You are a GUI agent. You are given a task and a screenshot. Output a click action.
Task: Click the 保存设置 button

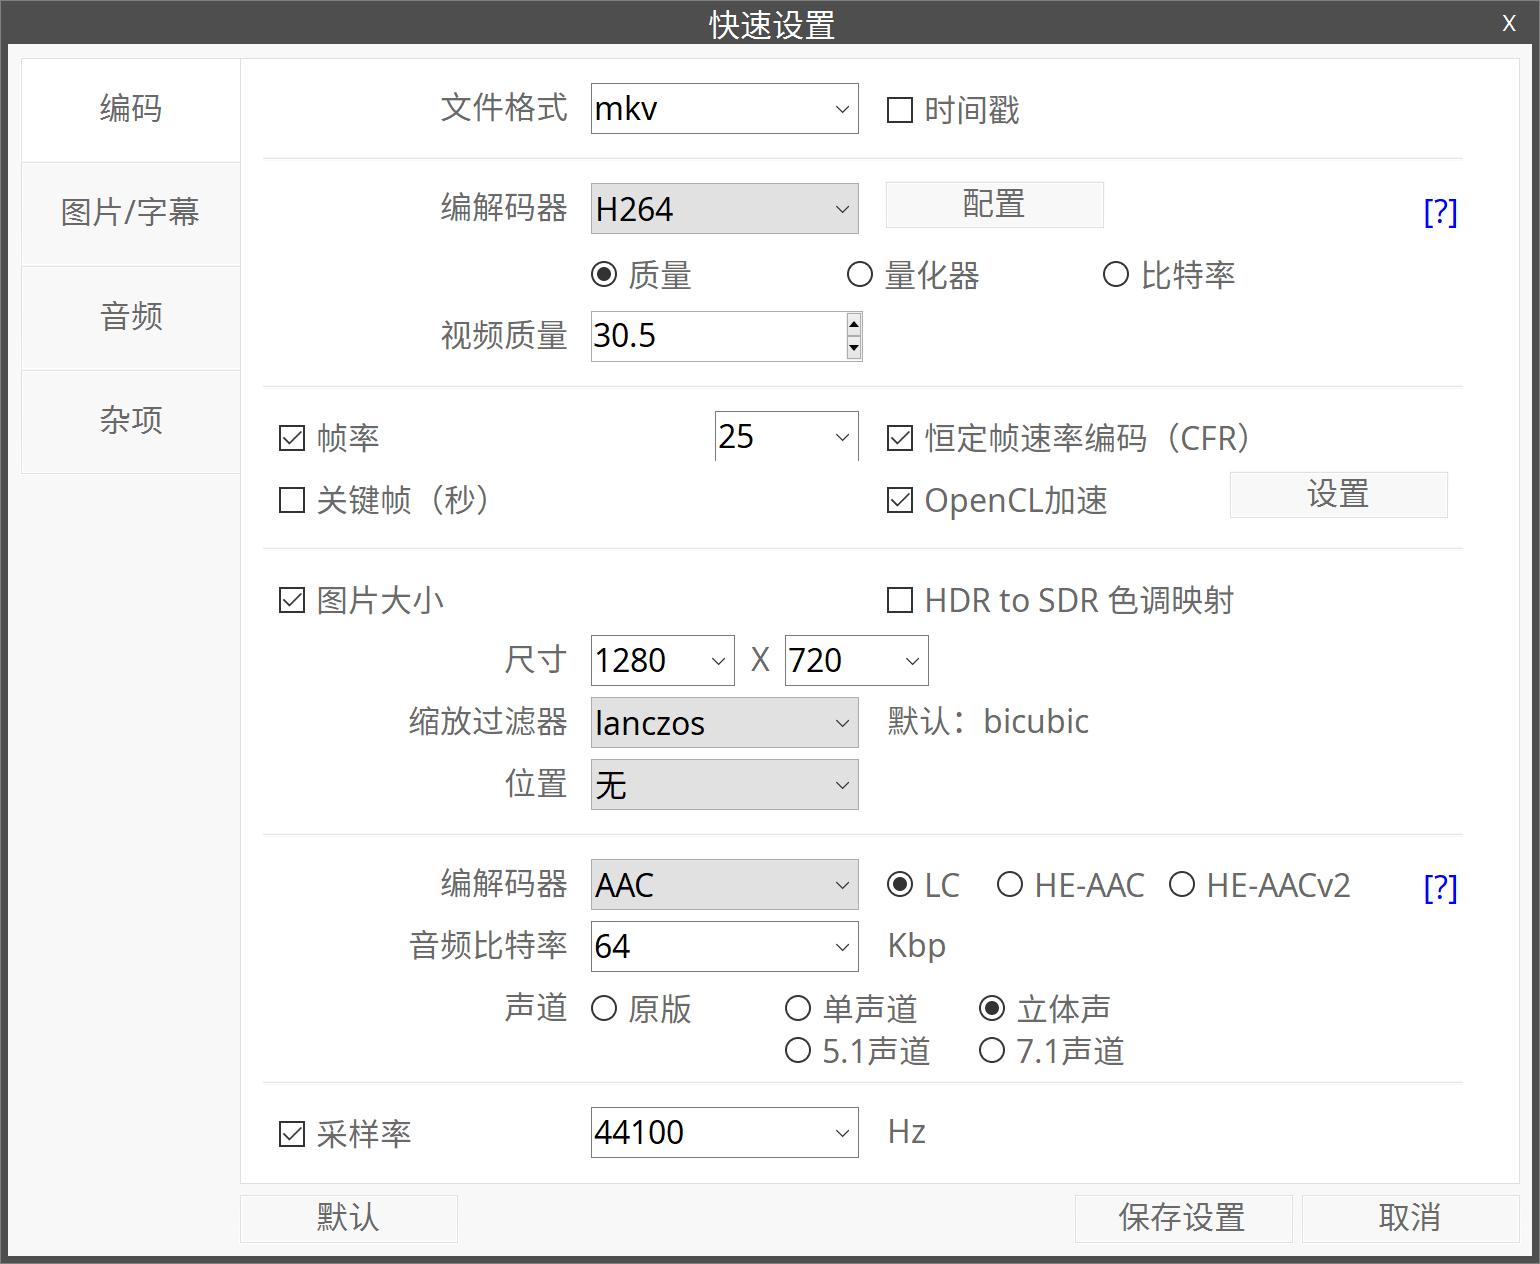coord(1182,1218)
